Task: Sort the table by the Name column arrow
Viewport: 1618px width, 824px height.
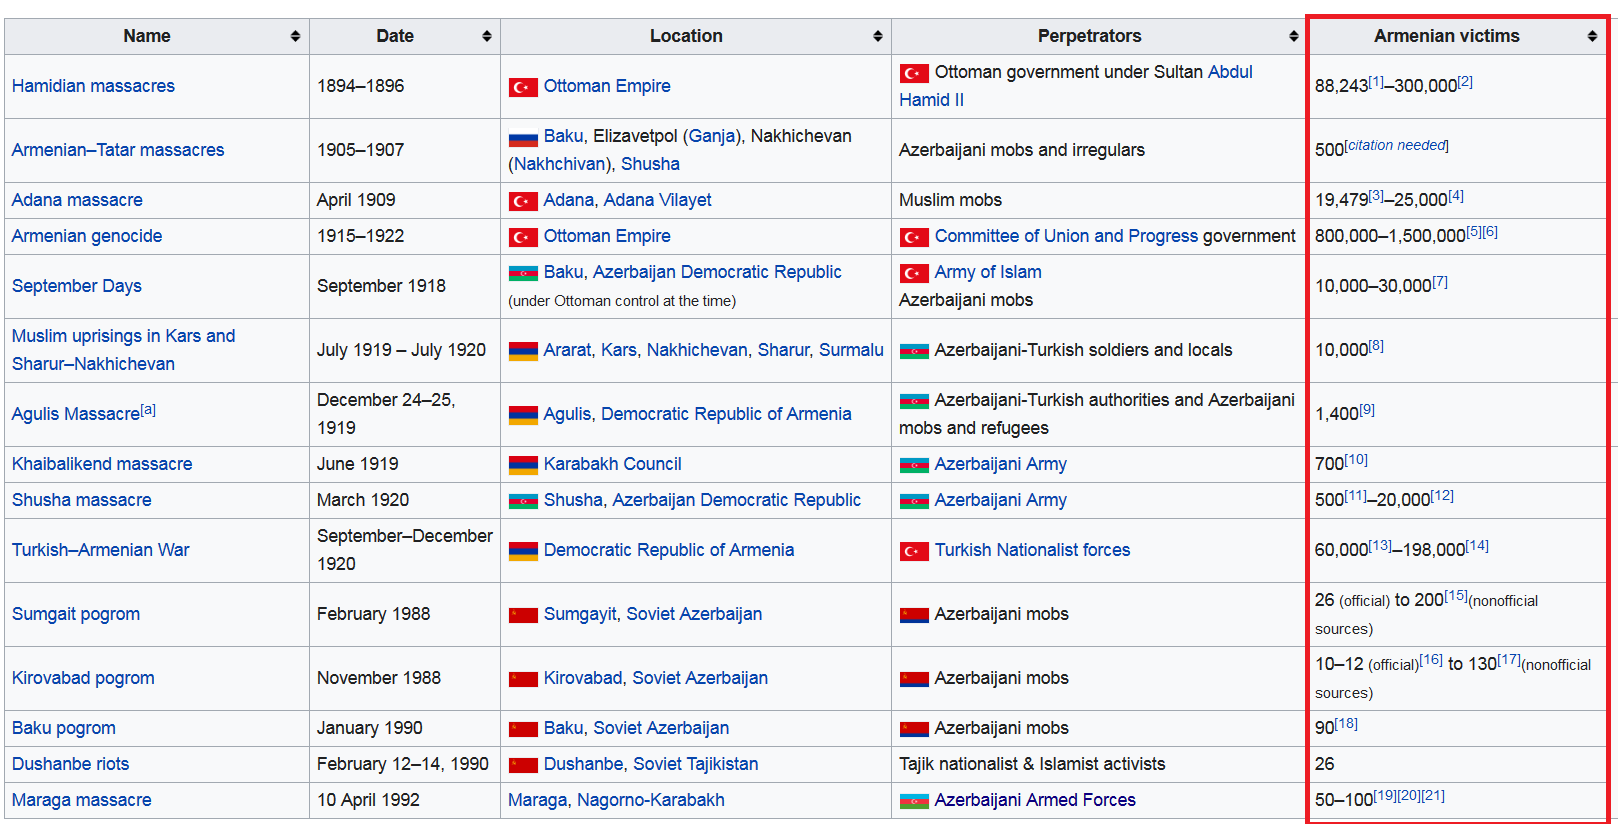Action: pyautogui.click(x=295, y=36)
